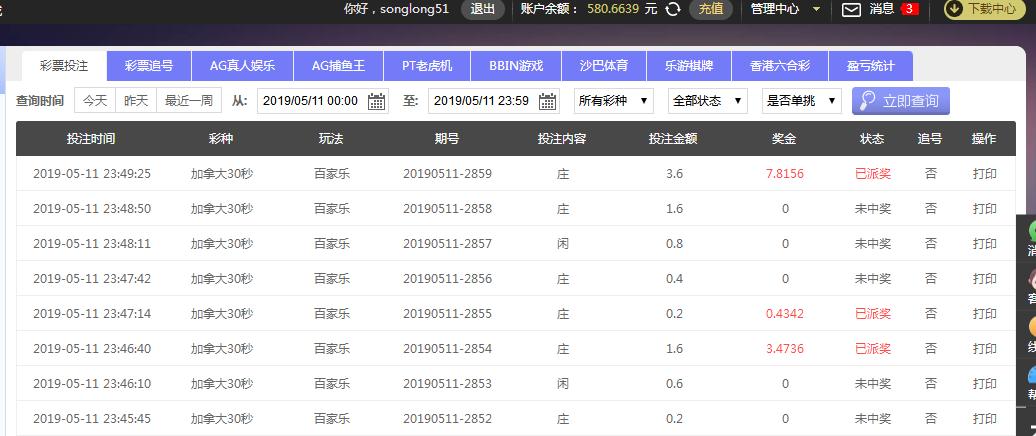Click the refresh balance icon
The width and height of the screenshot is (1036, 436).
[673, 9]
